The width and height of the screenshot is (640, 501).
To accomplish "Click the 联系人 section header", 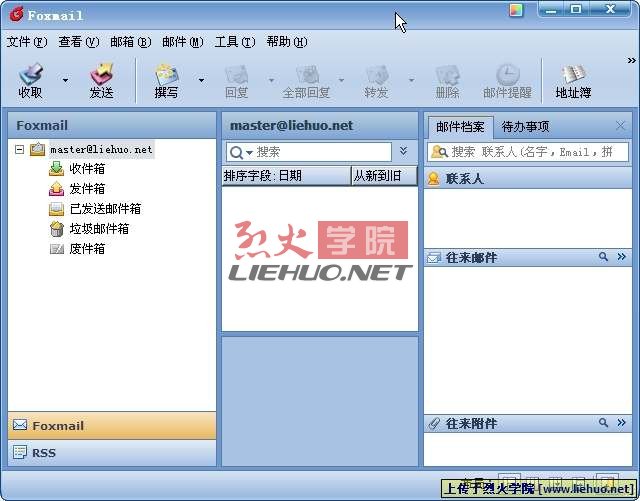I will 528,178.
